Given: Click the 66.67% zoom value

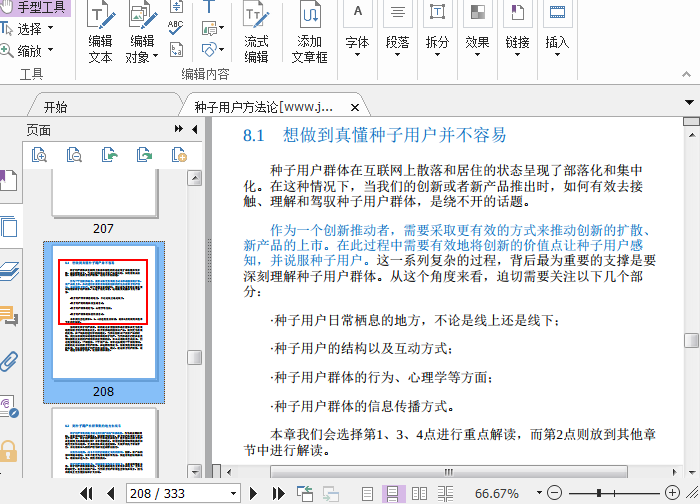Looking at the screenshot, I should tap(496, 493).
